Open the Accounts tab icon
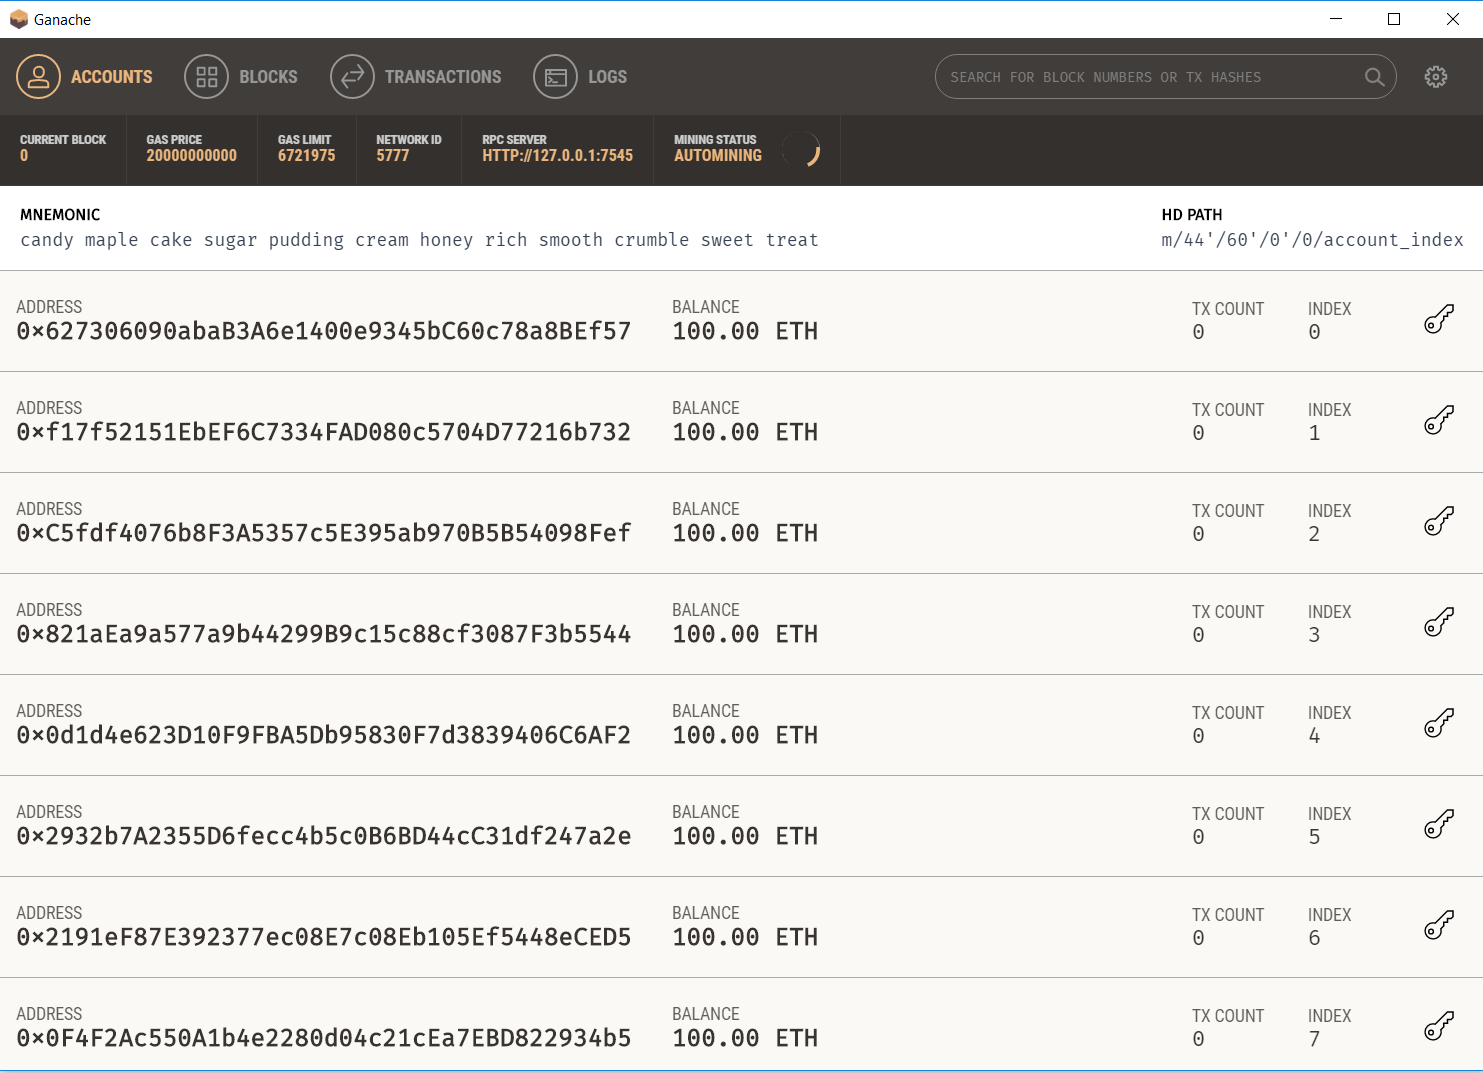This screenshot has height=1073, width=1483. [x=38, y=77]
